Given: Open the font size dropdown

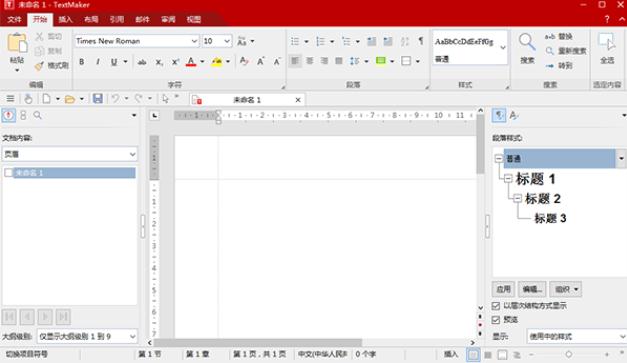Looking at the screenshot, I should (227, 41).
